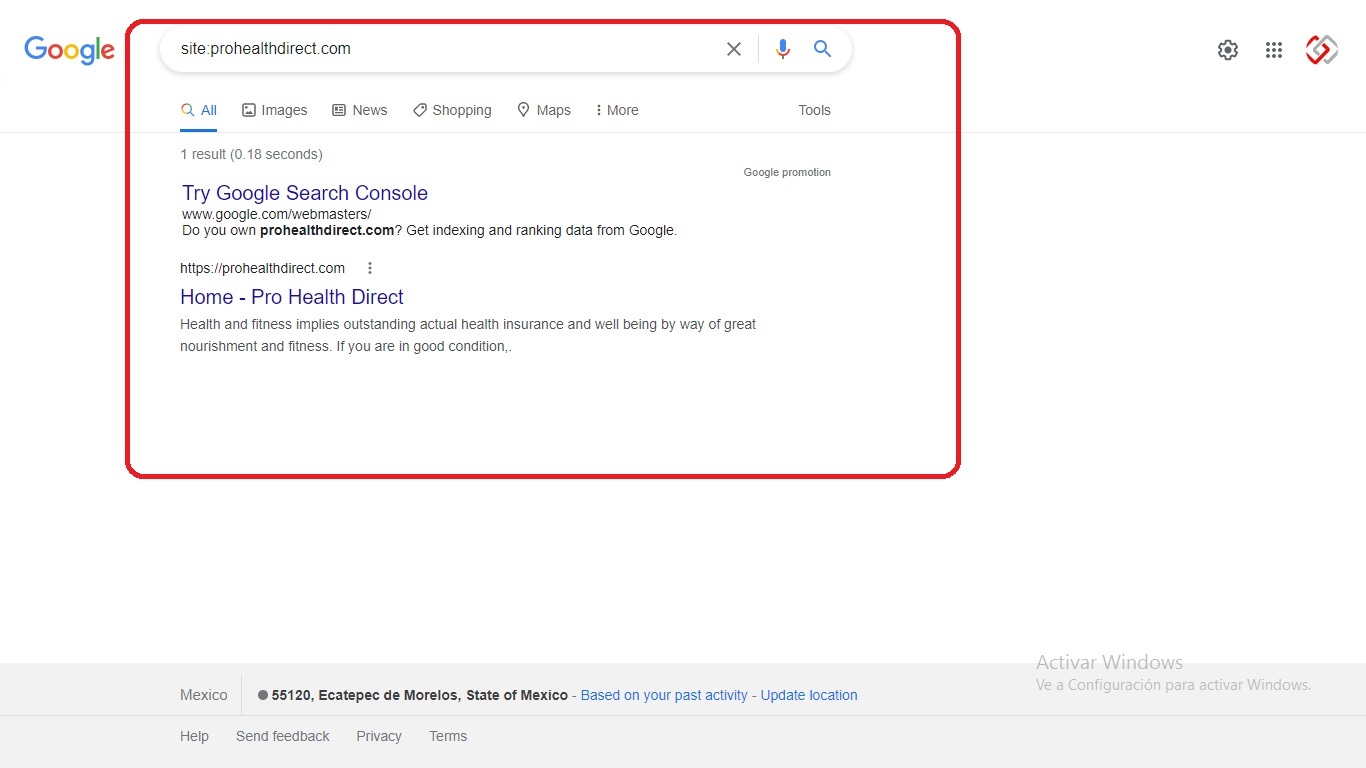Click the '1 result (0.18 seconds)' stats text
The height and width of the screenshot is (768, 1366).
pyautogui.click(x=251, y=154)
